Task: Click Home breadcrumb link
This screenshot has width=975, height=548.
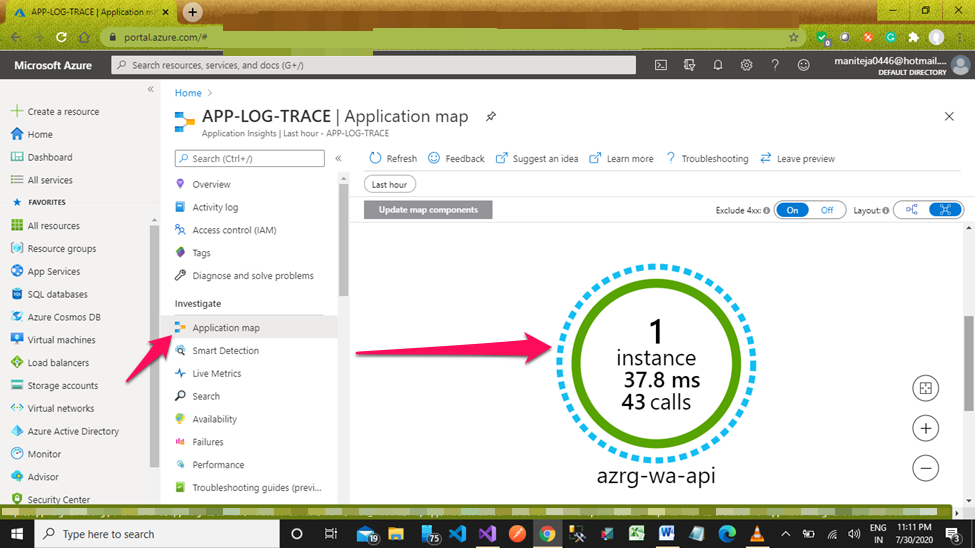Action: point(188,93)
